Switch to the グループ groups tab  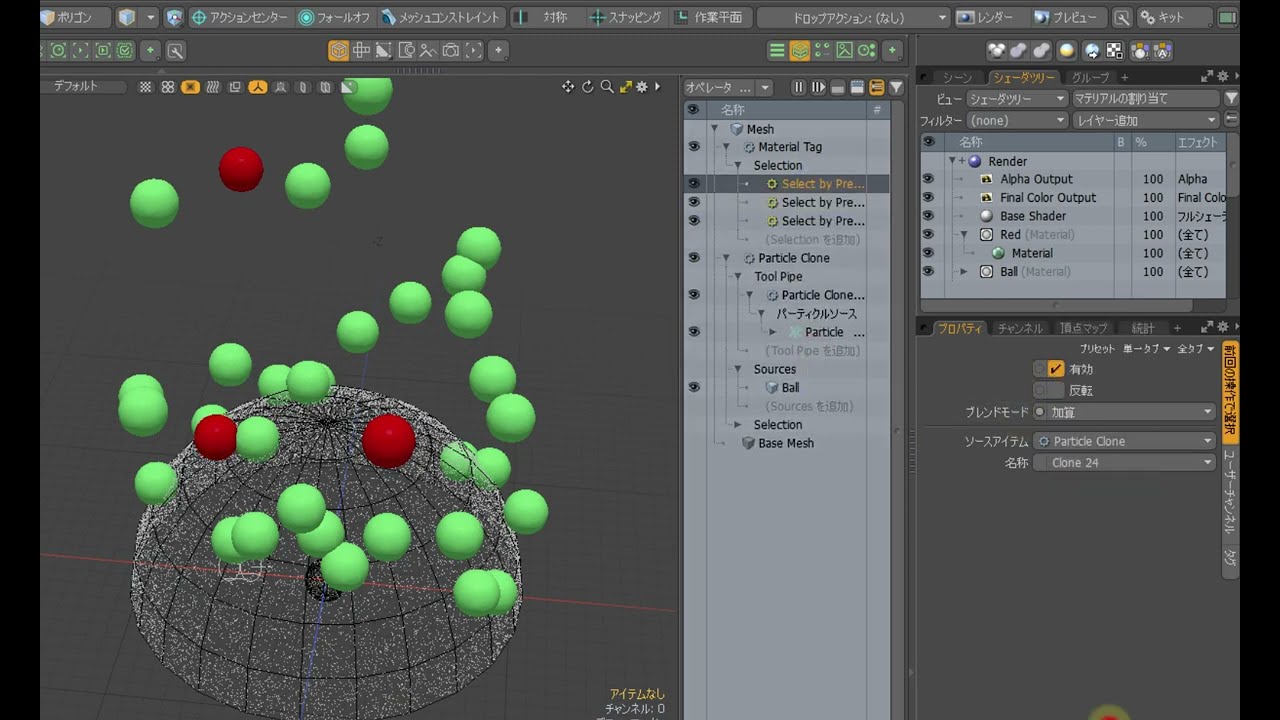click(x=1090, y=77)
